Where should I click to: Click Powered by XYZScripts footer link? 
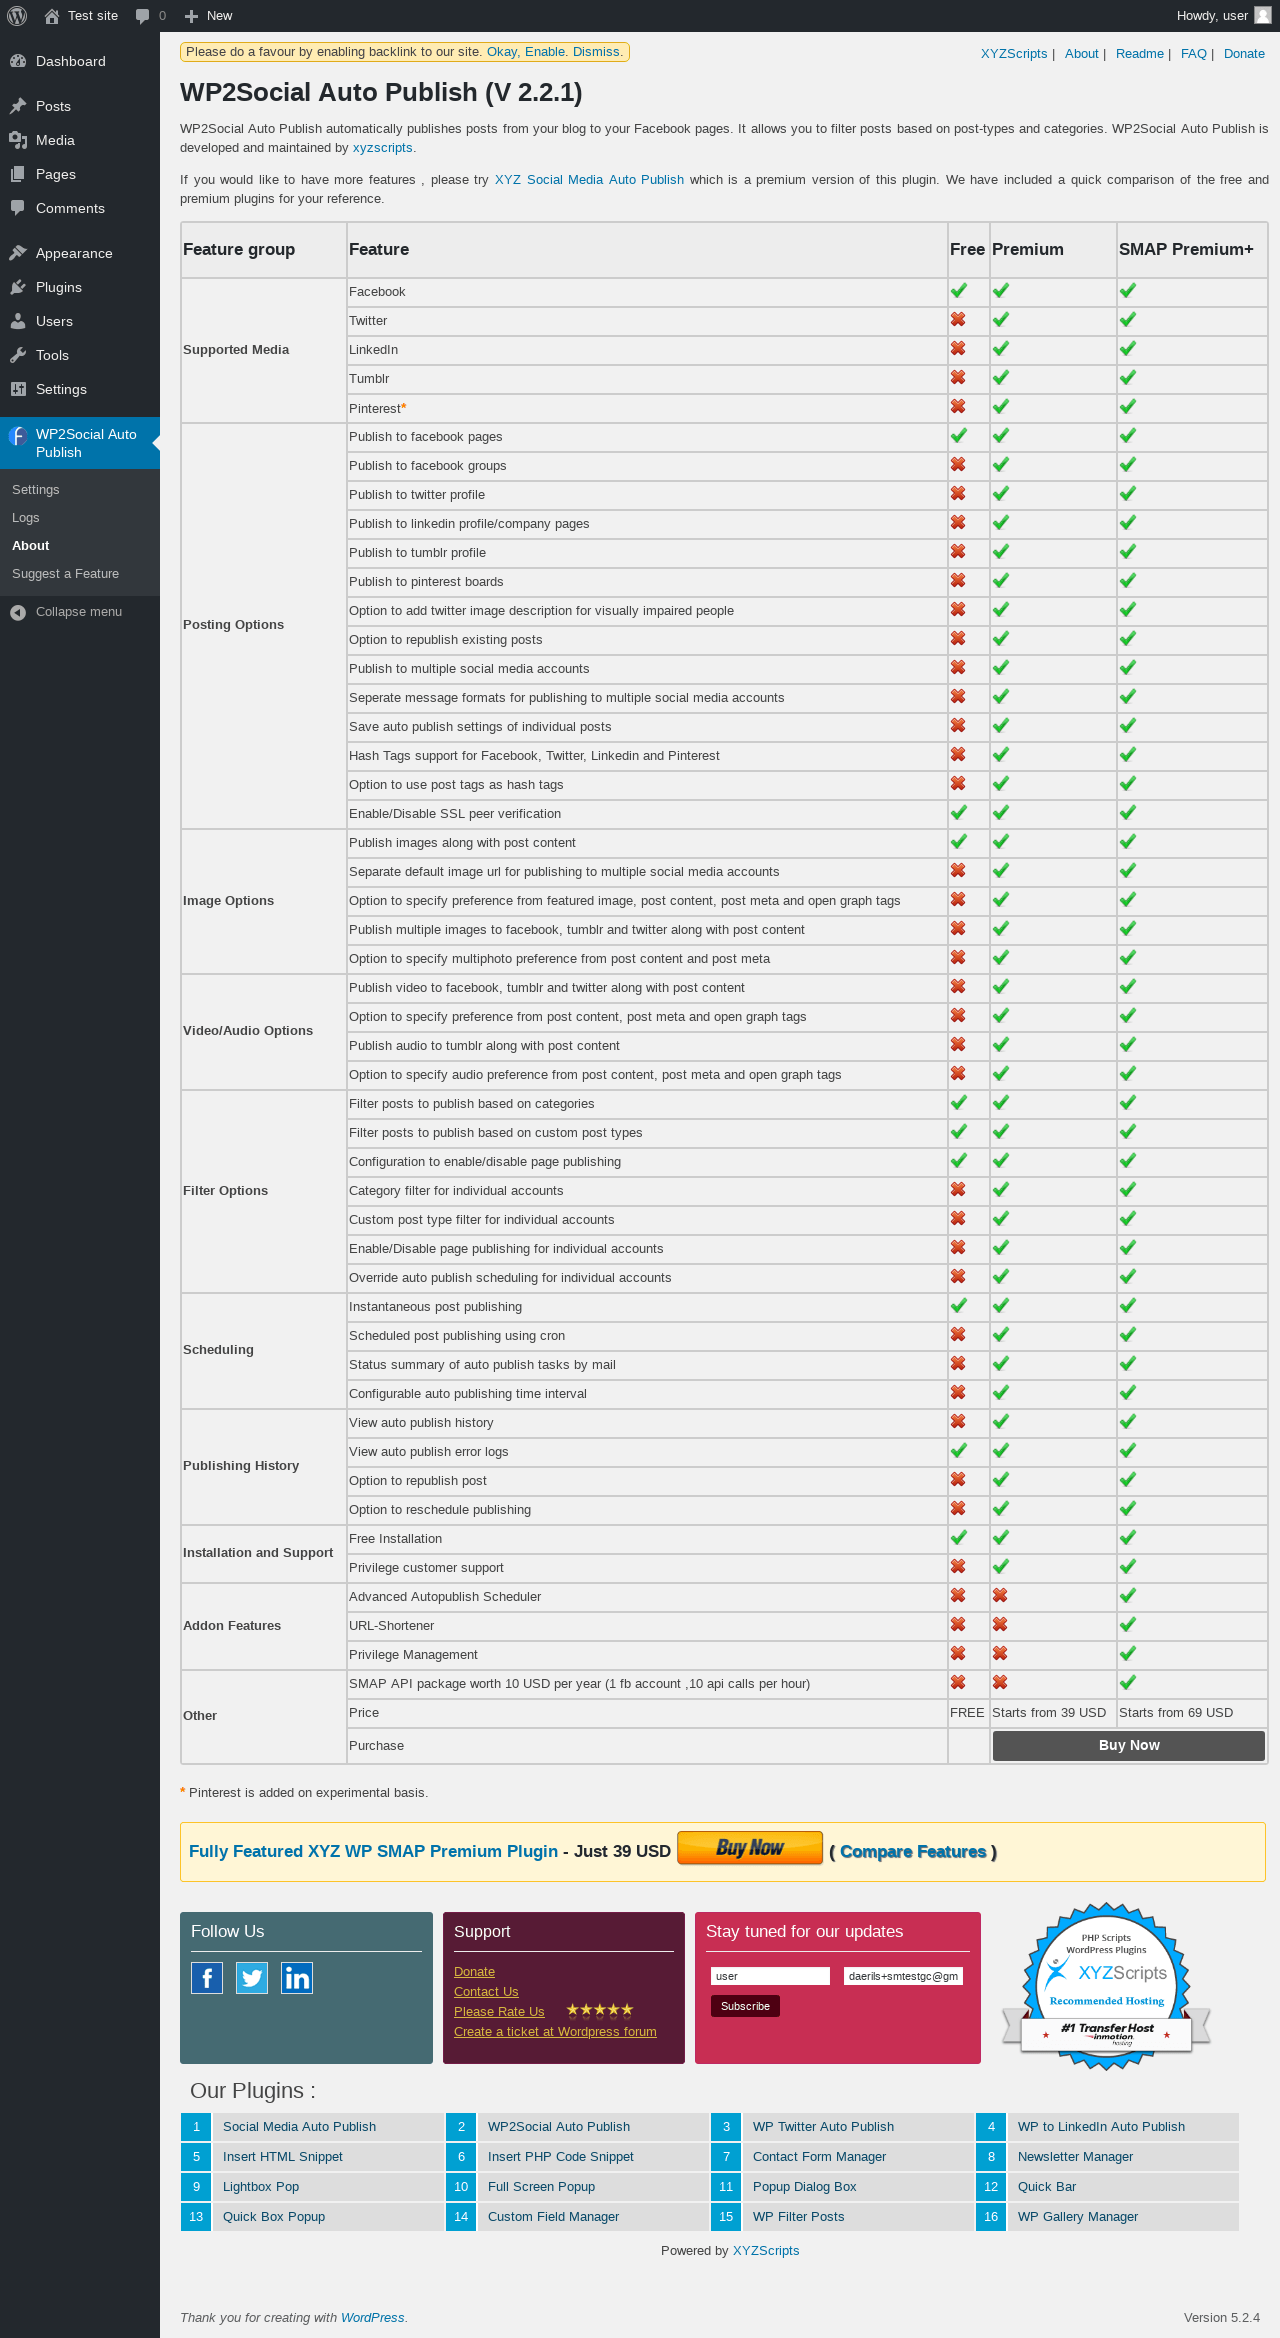[766, 2251]
